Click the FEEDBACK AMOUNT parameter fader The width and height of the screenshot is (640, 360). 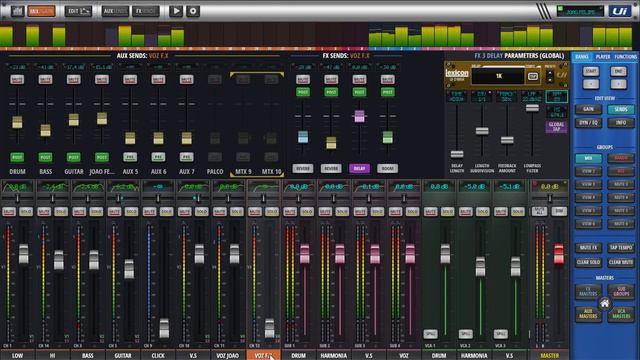tap(507, 140)
